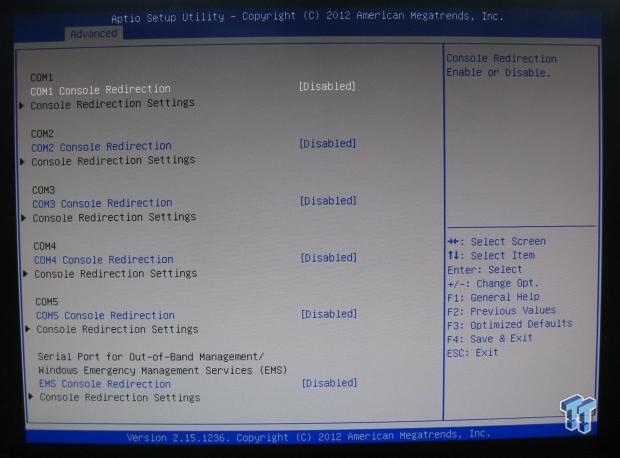Viewport: 620px width, 458px height.
Task: Click 'Serial Port for Out-of-Band Management/' text
Action: click(151, 357)
